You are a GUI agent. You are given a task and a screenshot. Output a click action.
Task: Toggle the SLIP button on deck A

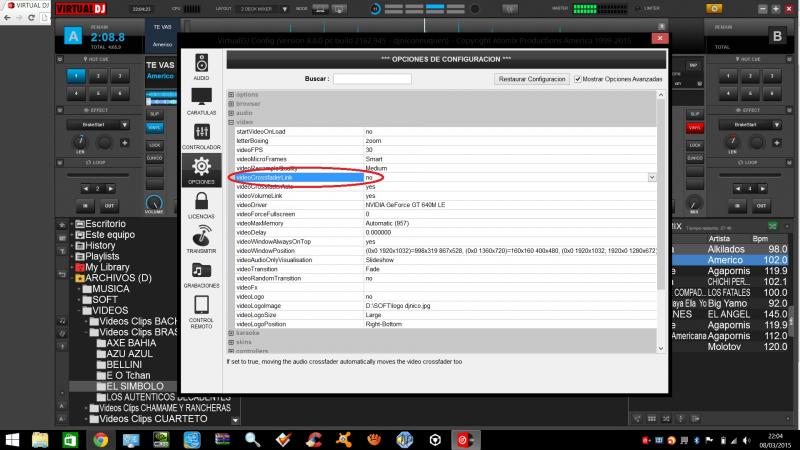pos(155,114)
